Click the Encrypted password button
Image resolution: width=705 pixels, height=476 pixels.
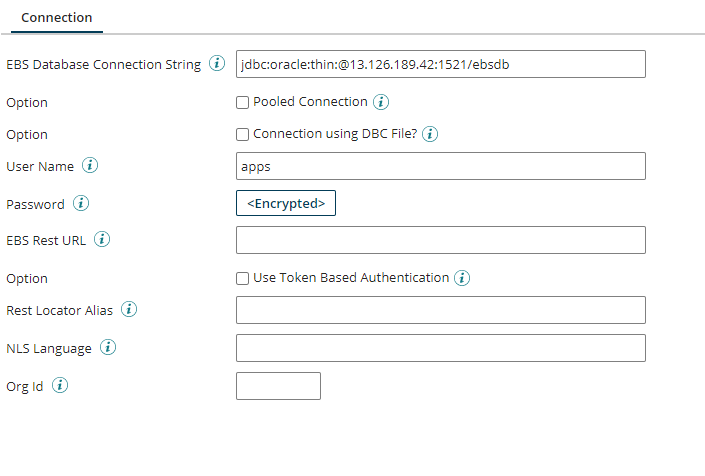pos(286,203)
